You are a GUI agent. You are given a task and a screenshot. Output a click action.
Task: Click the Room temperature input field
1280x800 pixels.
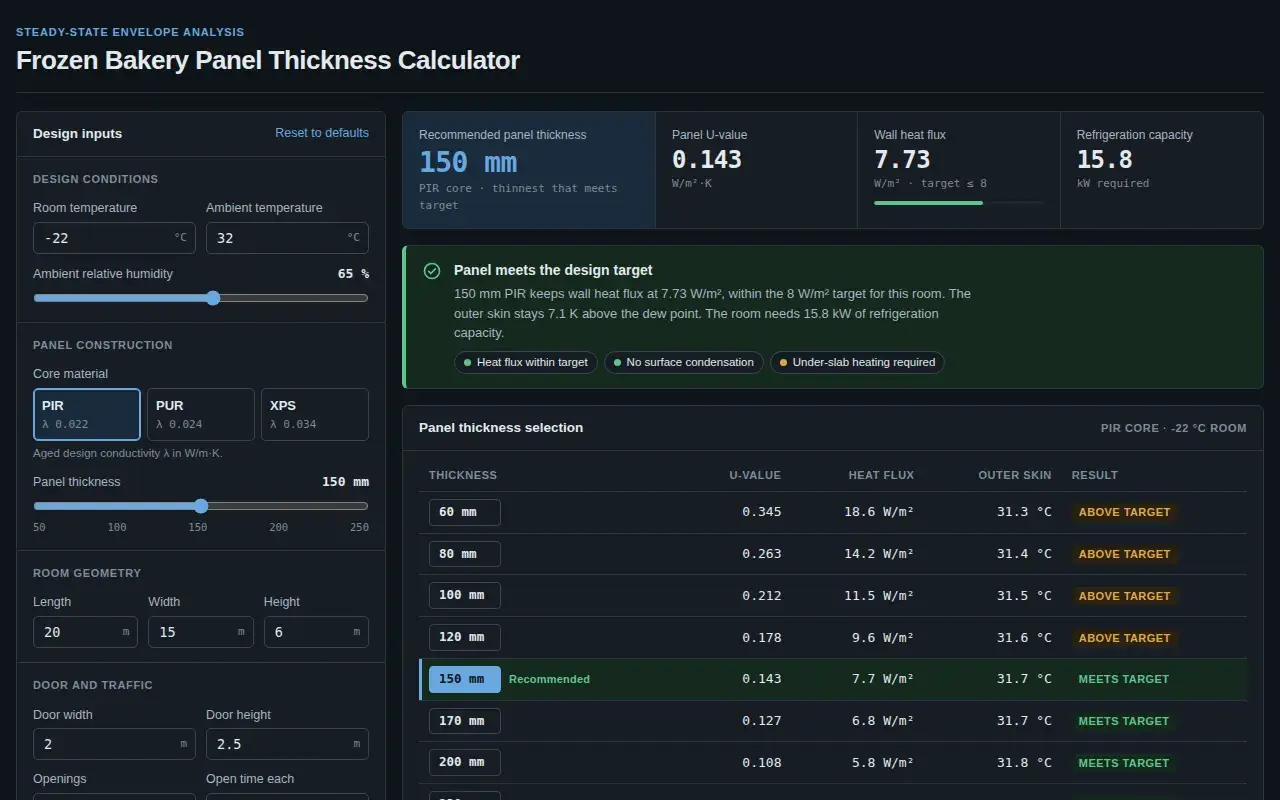[114, 238]
